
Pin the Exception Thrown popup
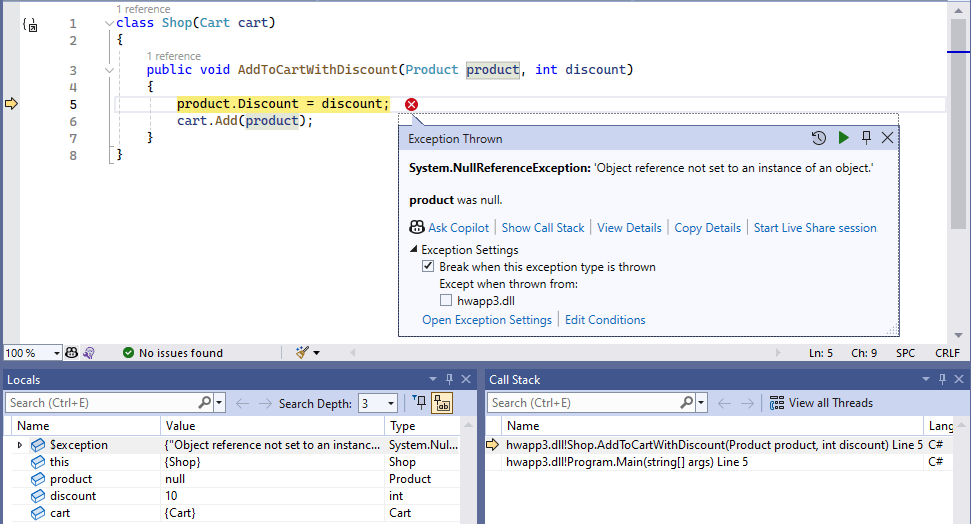[866, 138]
